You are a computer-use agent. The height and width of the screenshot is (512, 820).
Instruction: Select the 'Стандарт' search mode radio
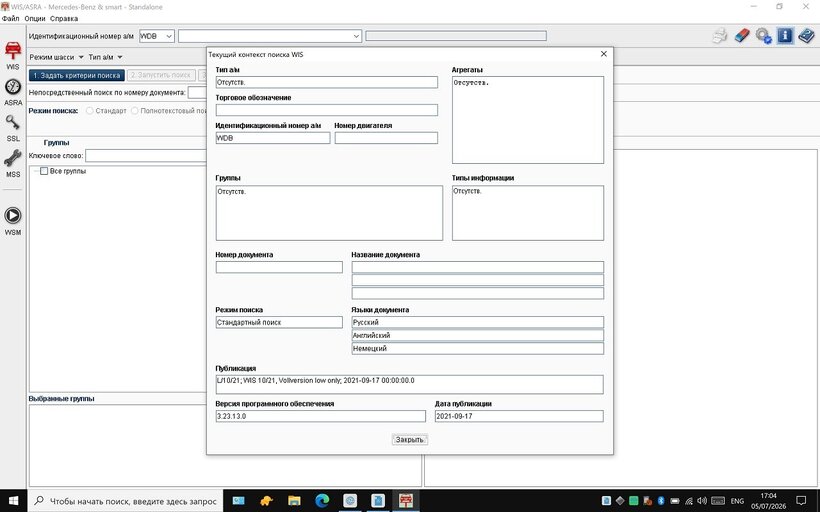click(90, 111)
